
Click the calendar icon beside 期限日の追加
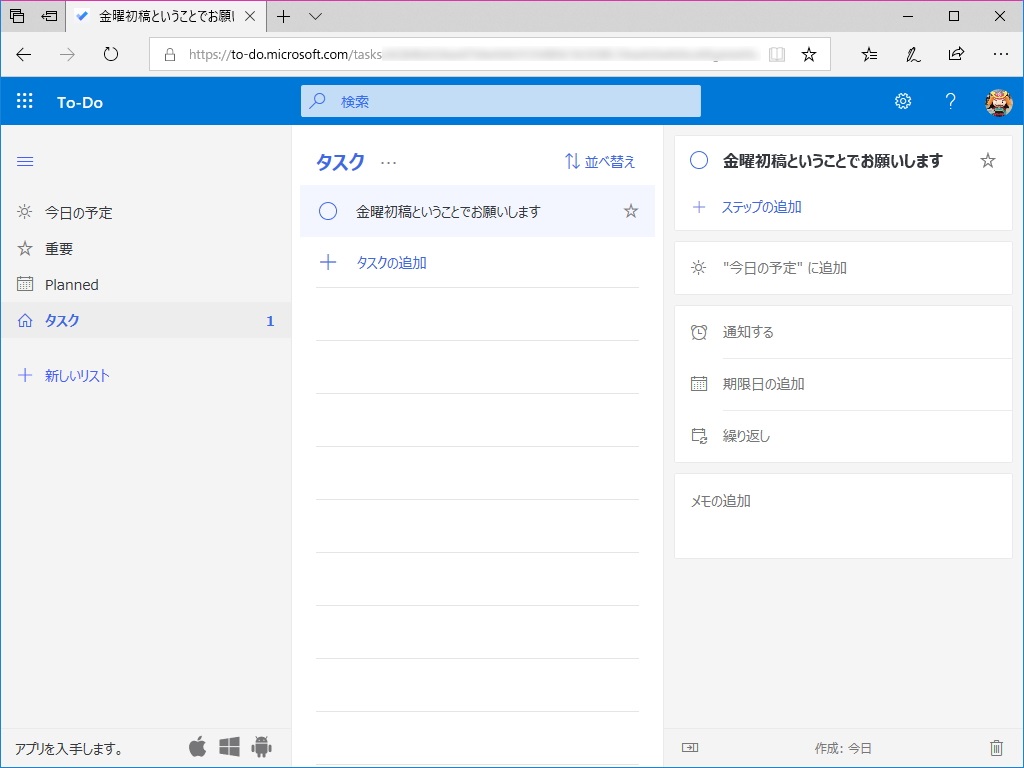click(697, 384)
